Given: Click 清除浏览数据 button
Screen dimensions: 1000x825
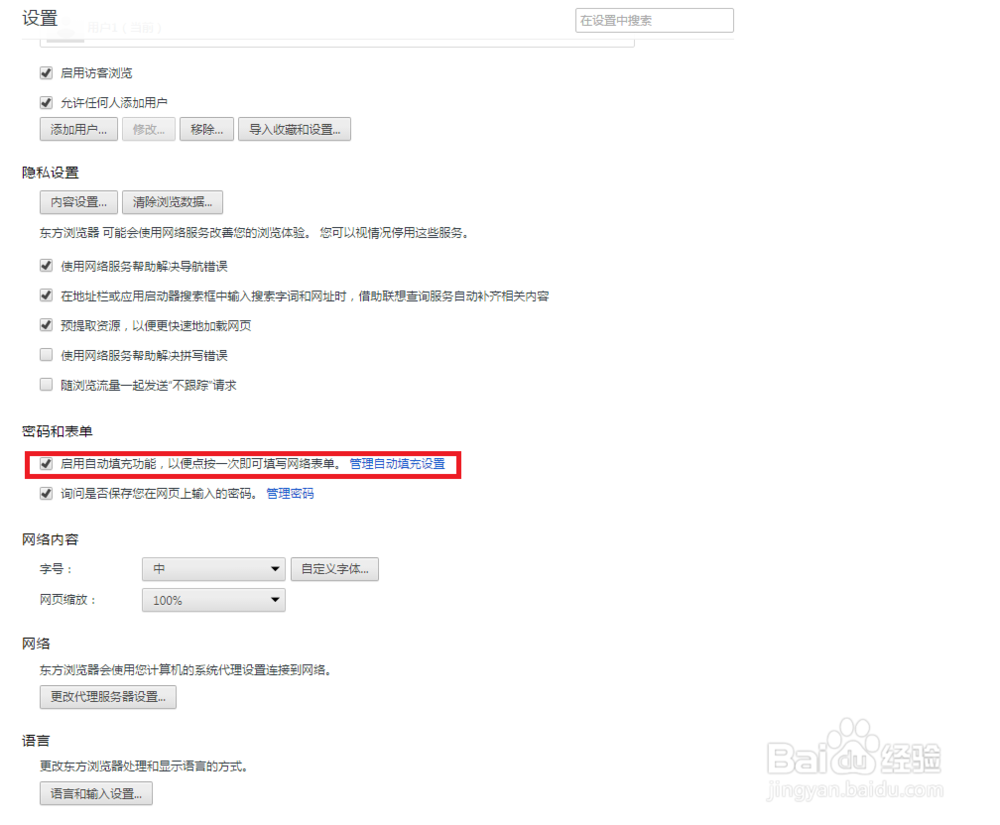Looking at the screenshot, I should (x=172, y=201).
